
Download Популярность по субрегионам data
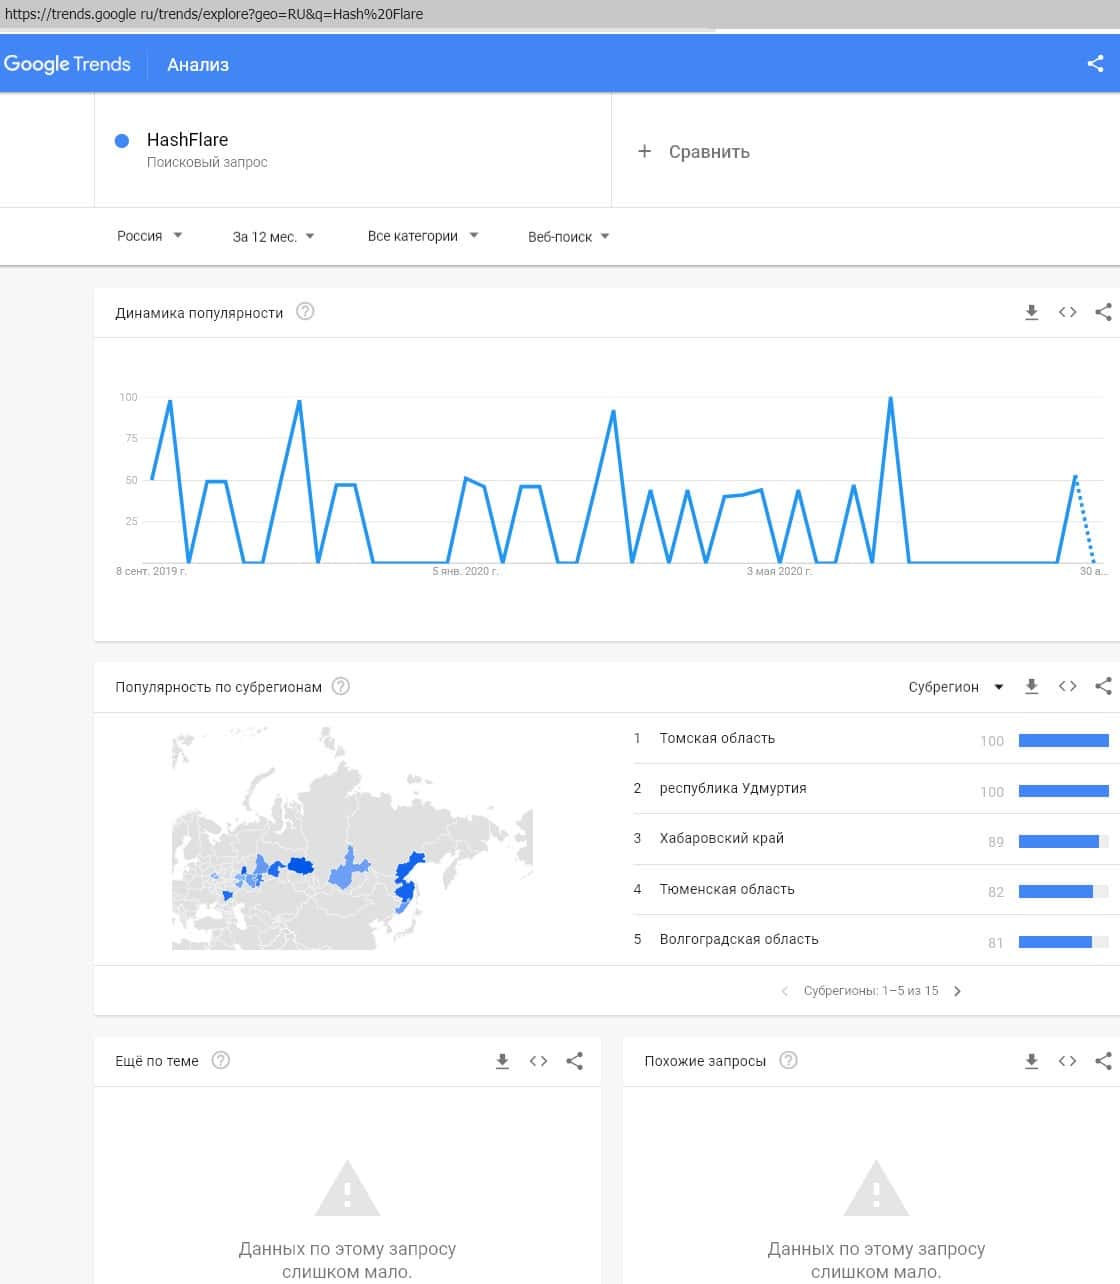coord(1031,687)
